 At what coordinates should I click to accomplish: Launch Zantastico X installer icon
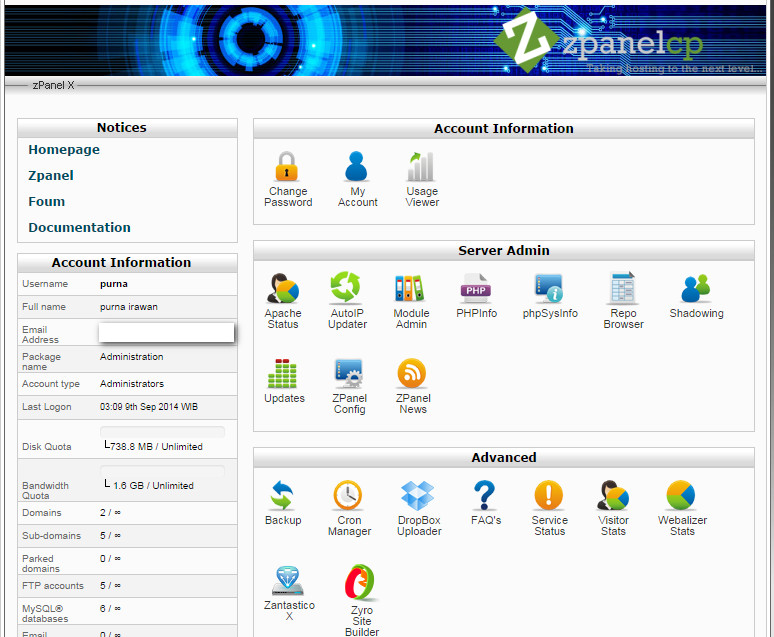pyautogui.click(x=288, y=581)
